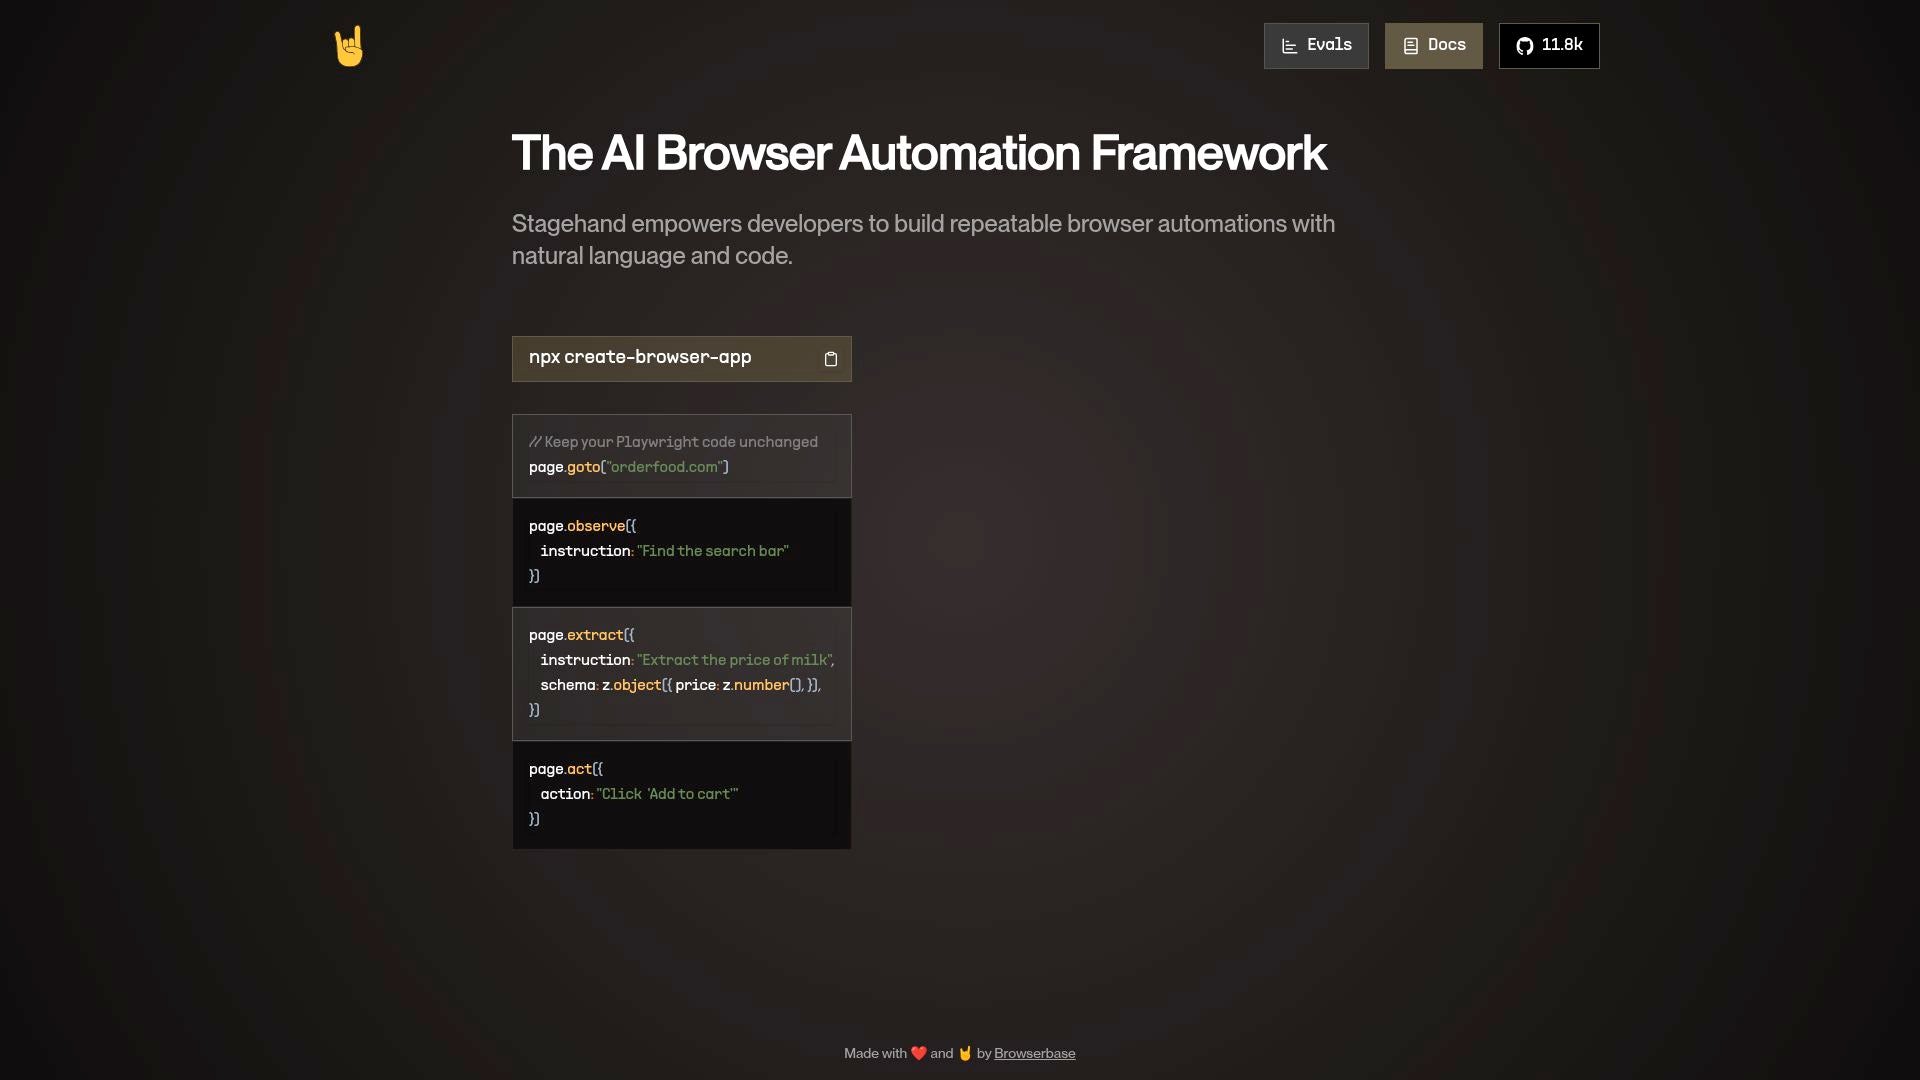1920x1080 pixels.
Task: Click the Stagehand hand logo
Action: [349, 46]
